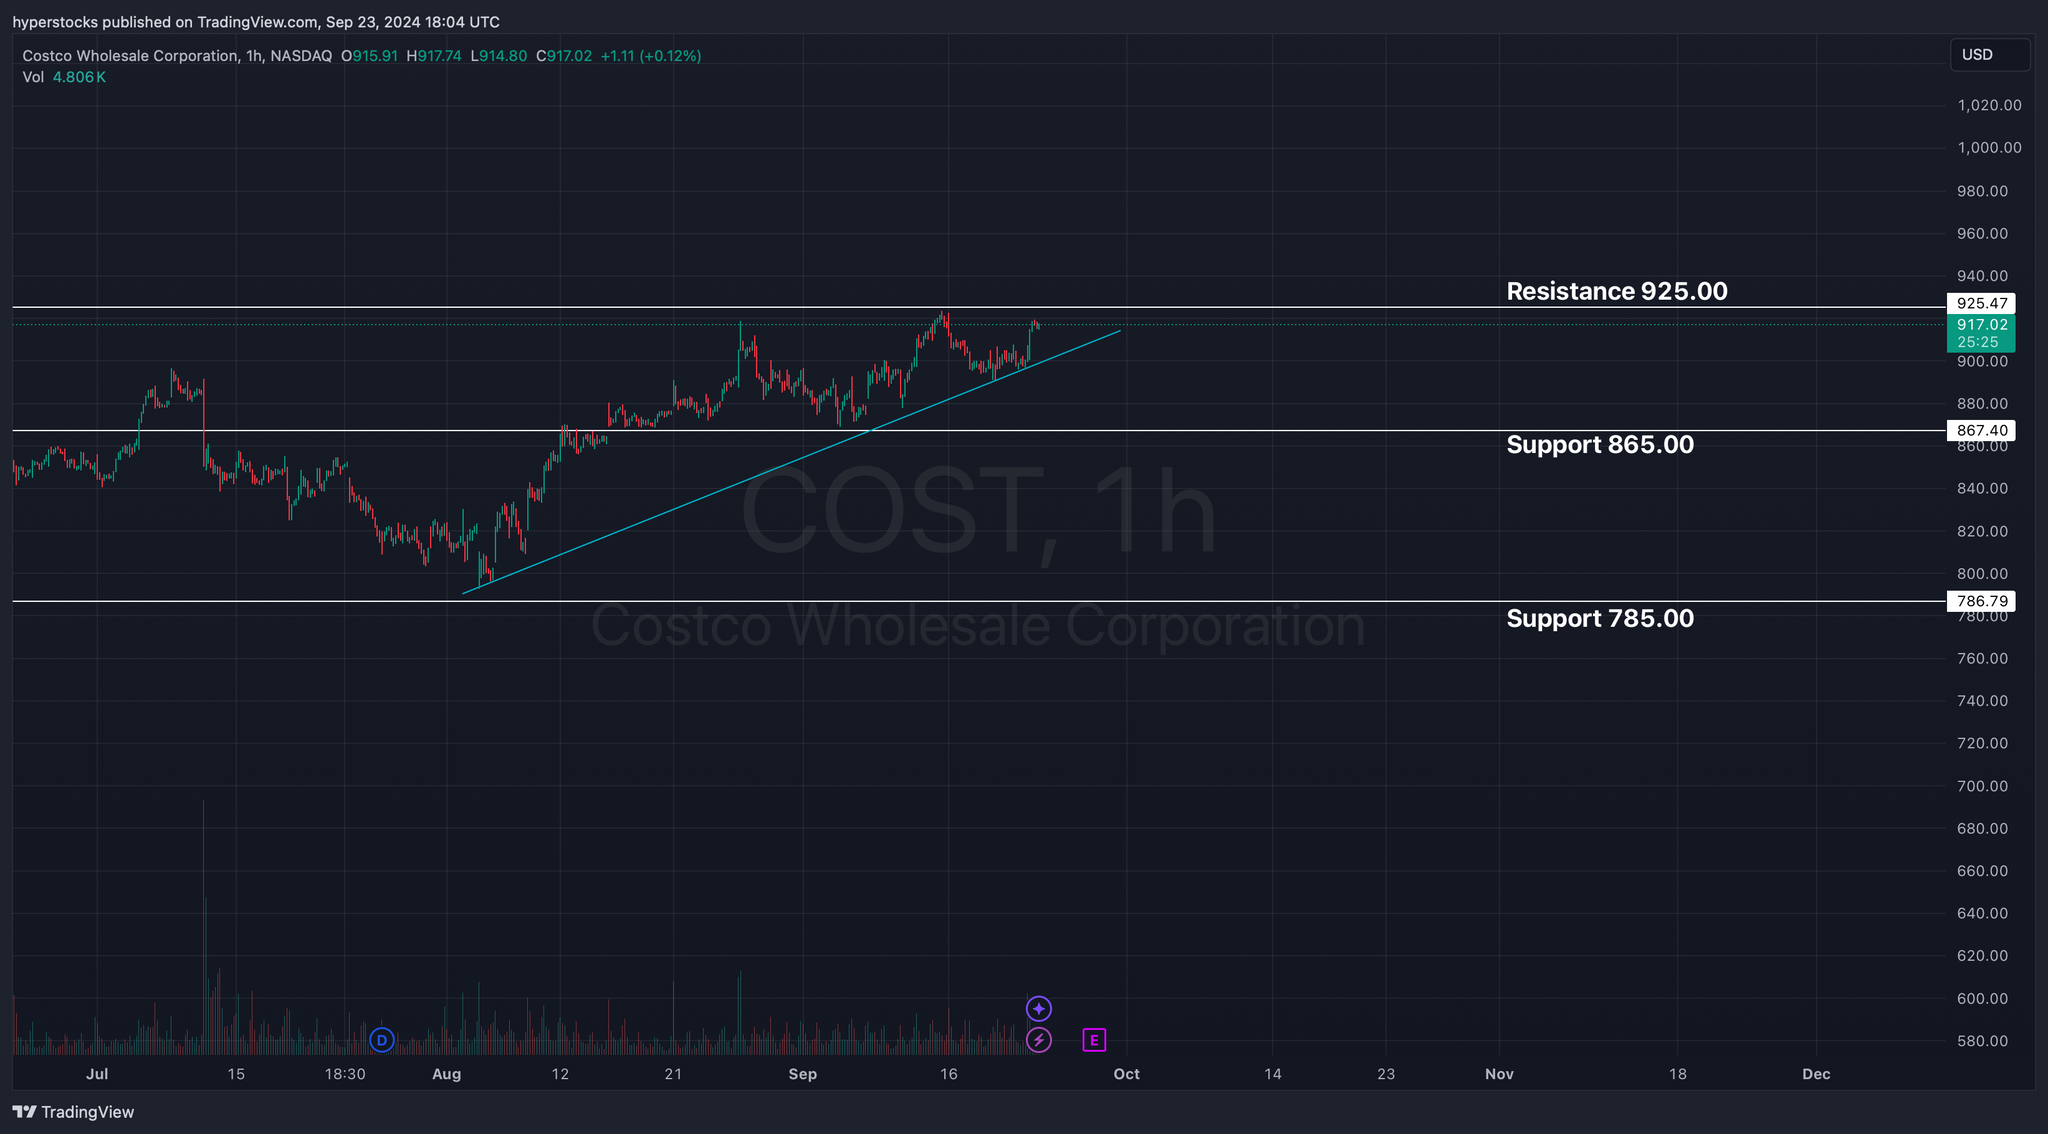Click the 1,000.00 level on price scale
This screenshot has width=2048, height=1134.
point(1988,147)
